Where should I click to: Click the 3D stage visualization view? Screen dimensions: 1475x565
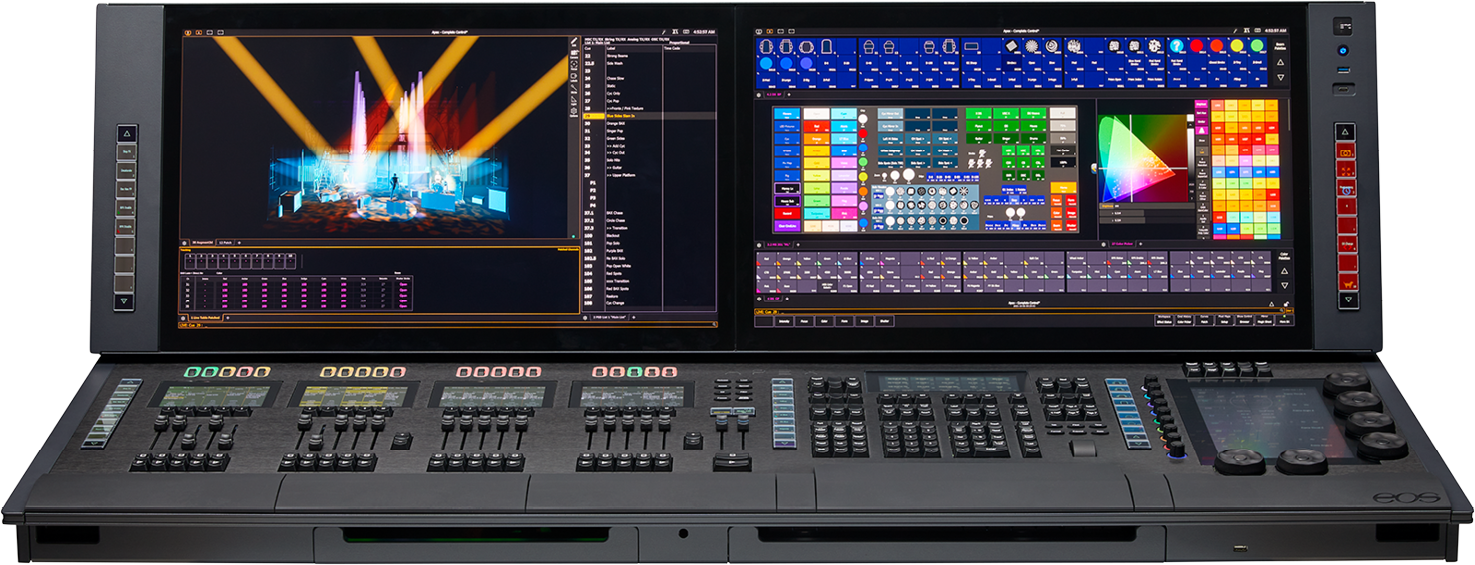(x=380, y=140)
